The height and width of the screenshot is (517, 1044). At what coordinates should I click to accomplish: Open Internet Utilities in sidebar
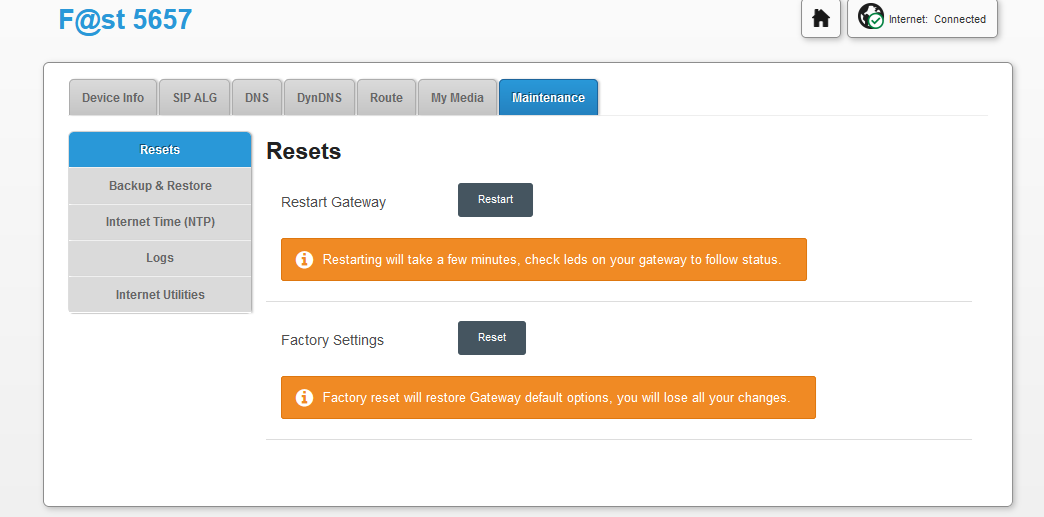pyautogui.click(x=160, y=295)
